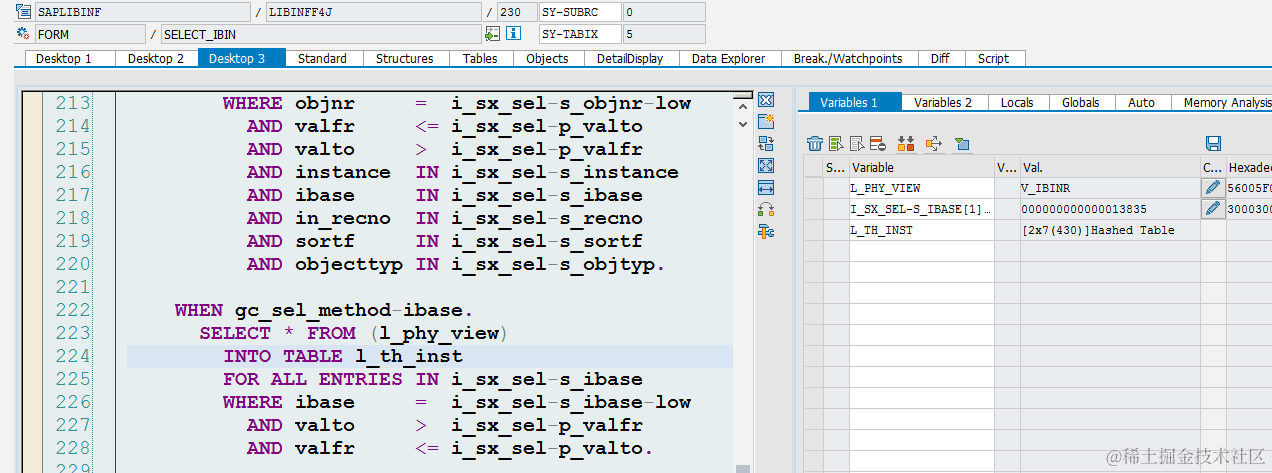Viewport: 1272px width, 473px height.
Task: Click the SAPLIBINF program field
Action: [143, 12]
